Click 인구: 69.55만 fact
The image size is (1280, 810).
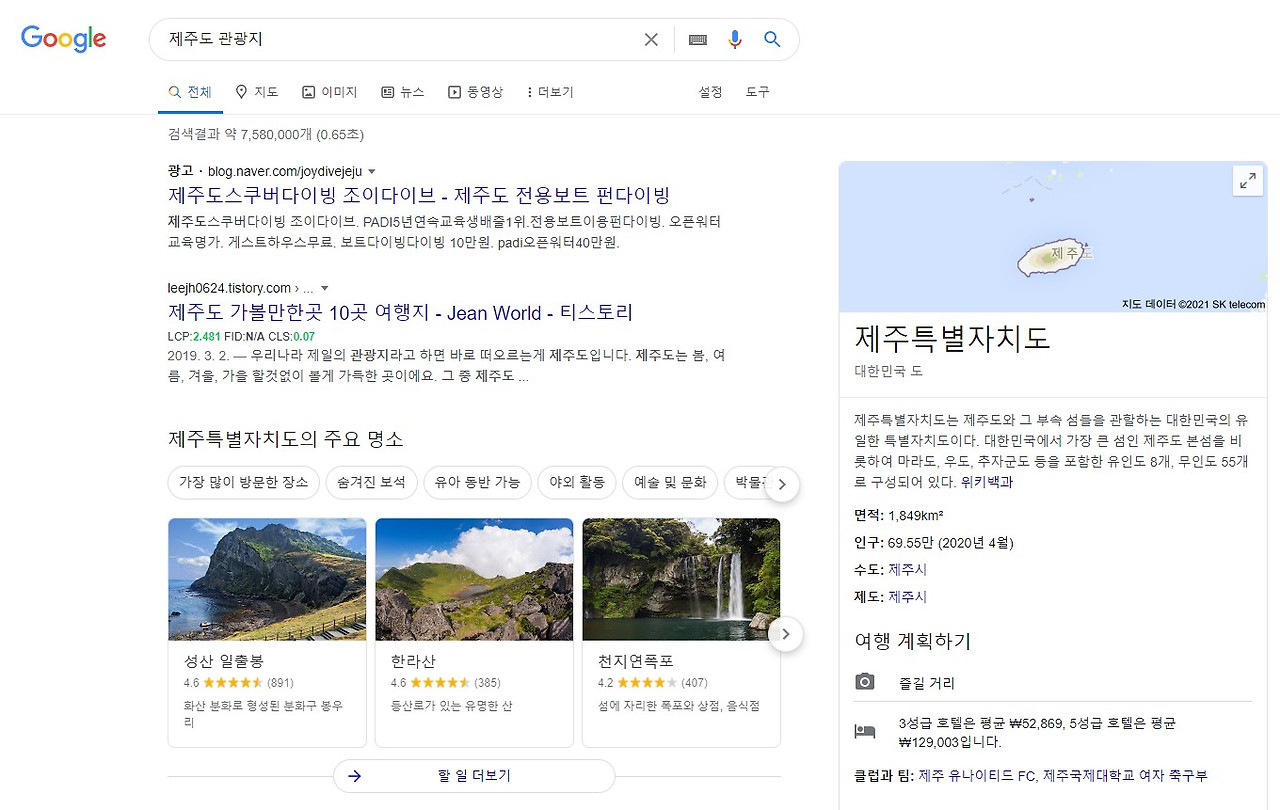pyautogui.click(x=934, y=543)
